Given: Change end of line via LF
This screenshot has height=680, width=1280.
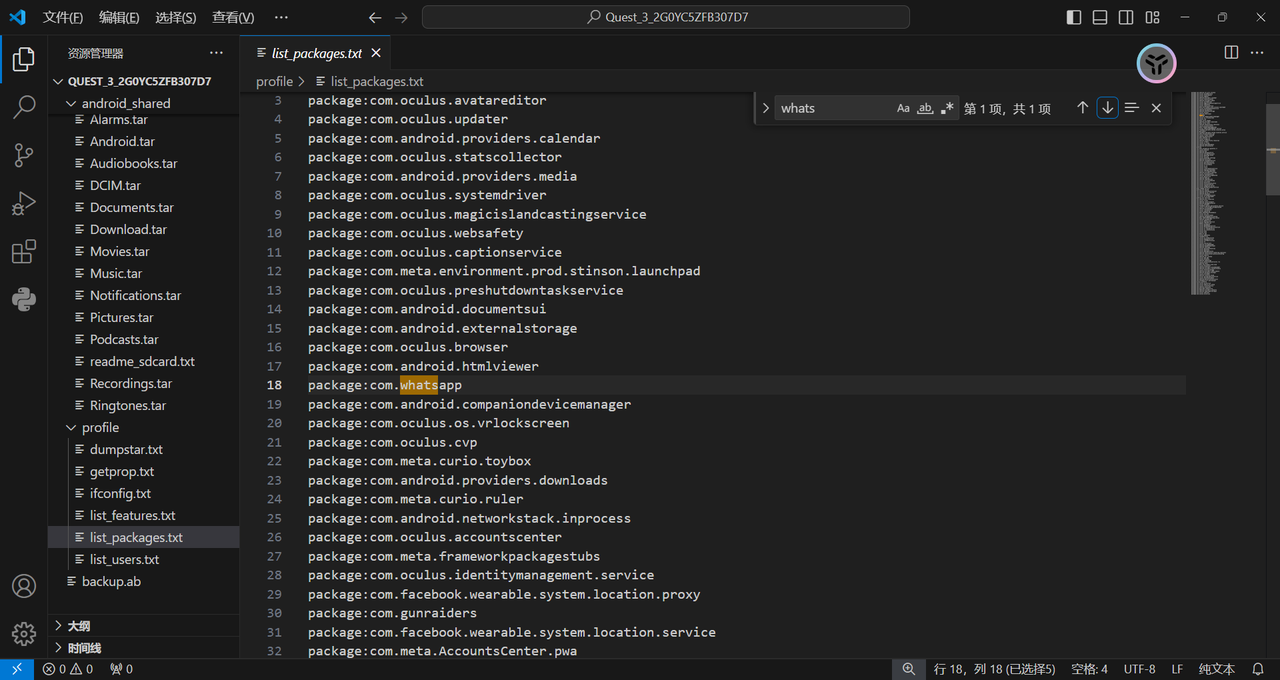Looking at the screenshot, I should point(1177,669).
